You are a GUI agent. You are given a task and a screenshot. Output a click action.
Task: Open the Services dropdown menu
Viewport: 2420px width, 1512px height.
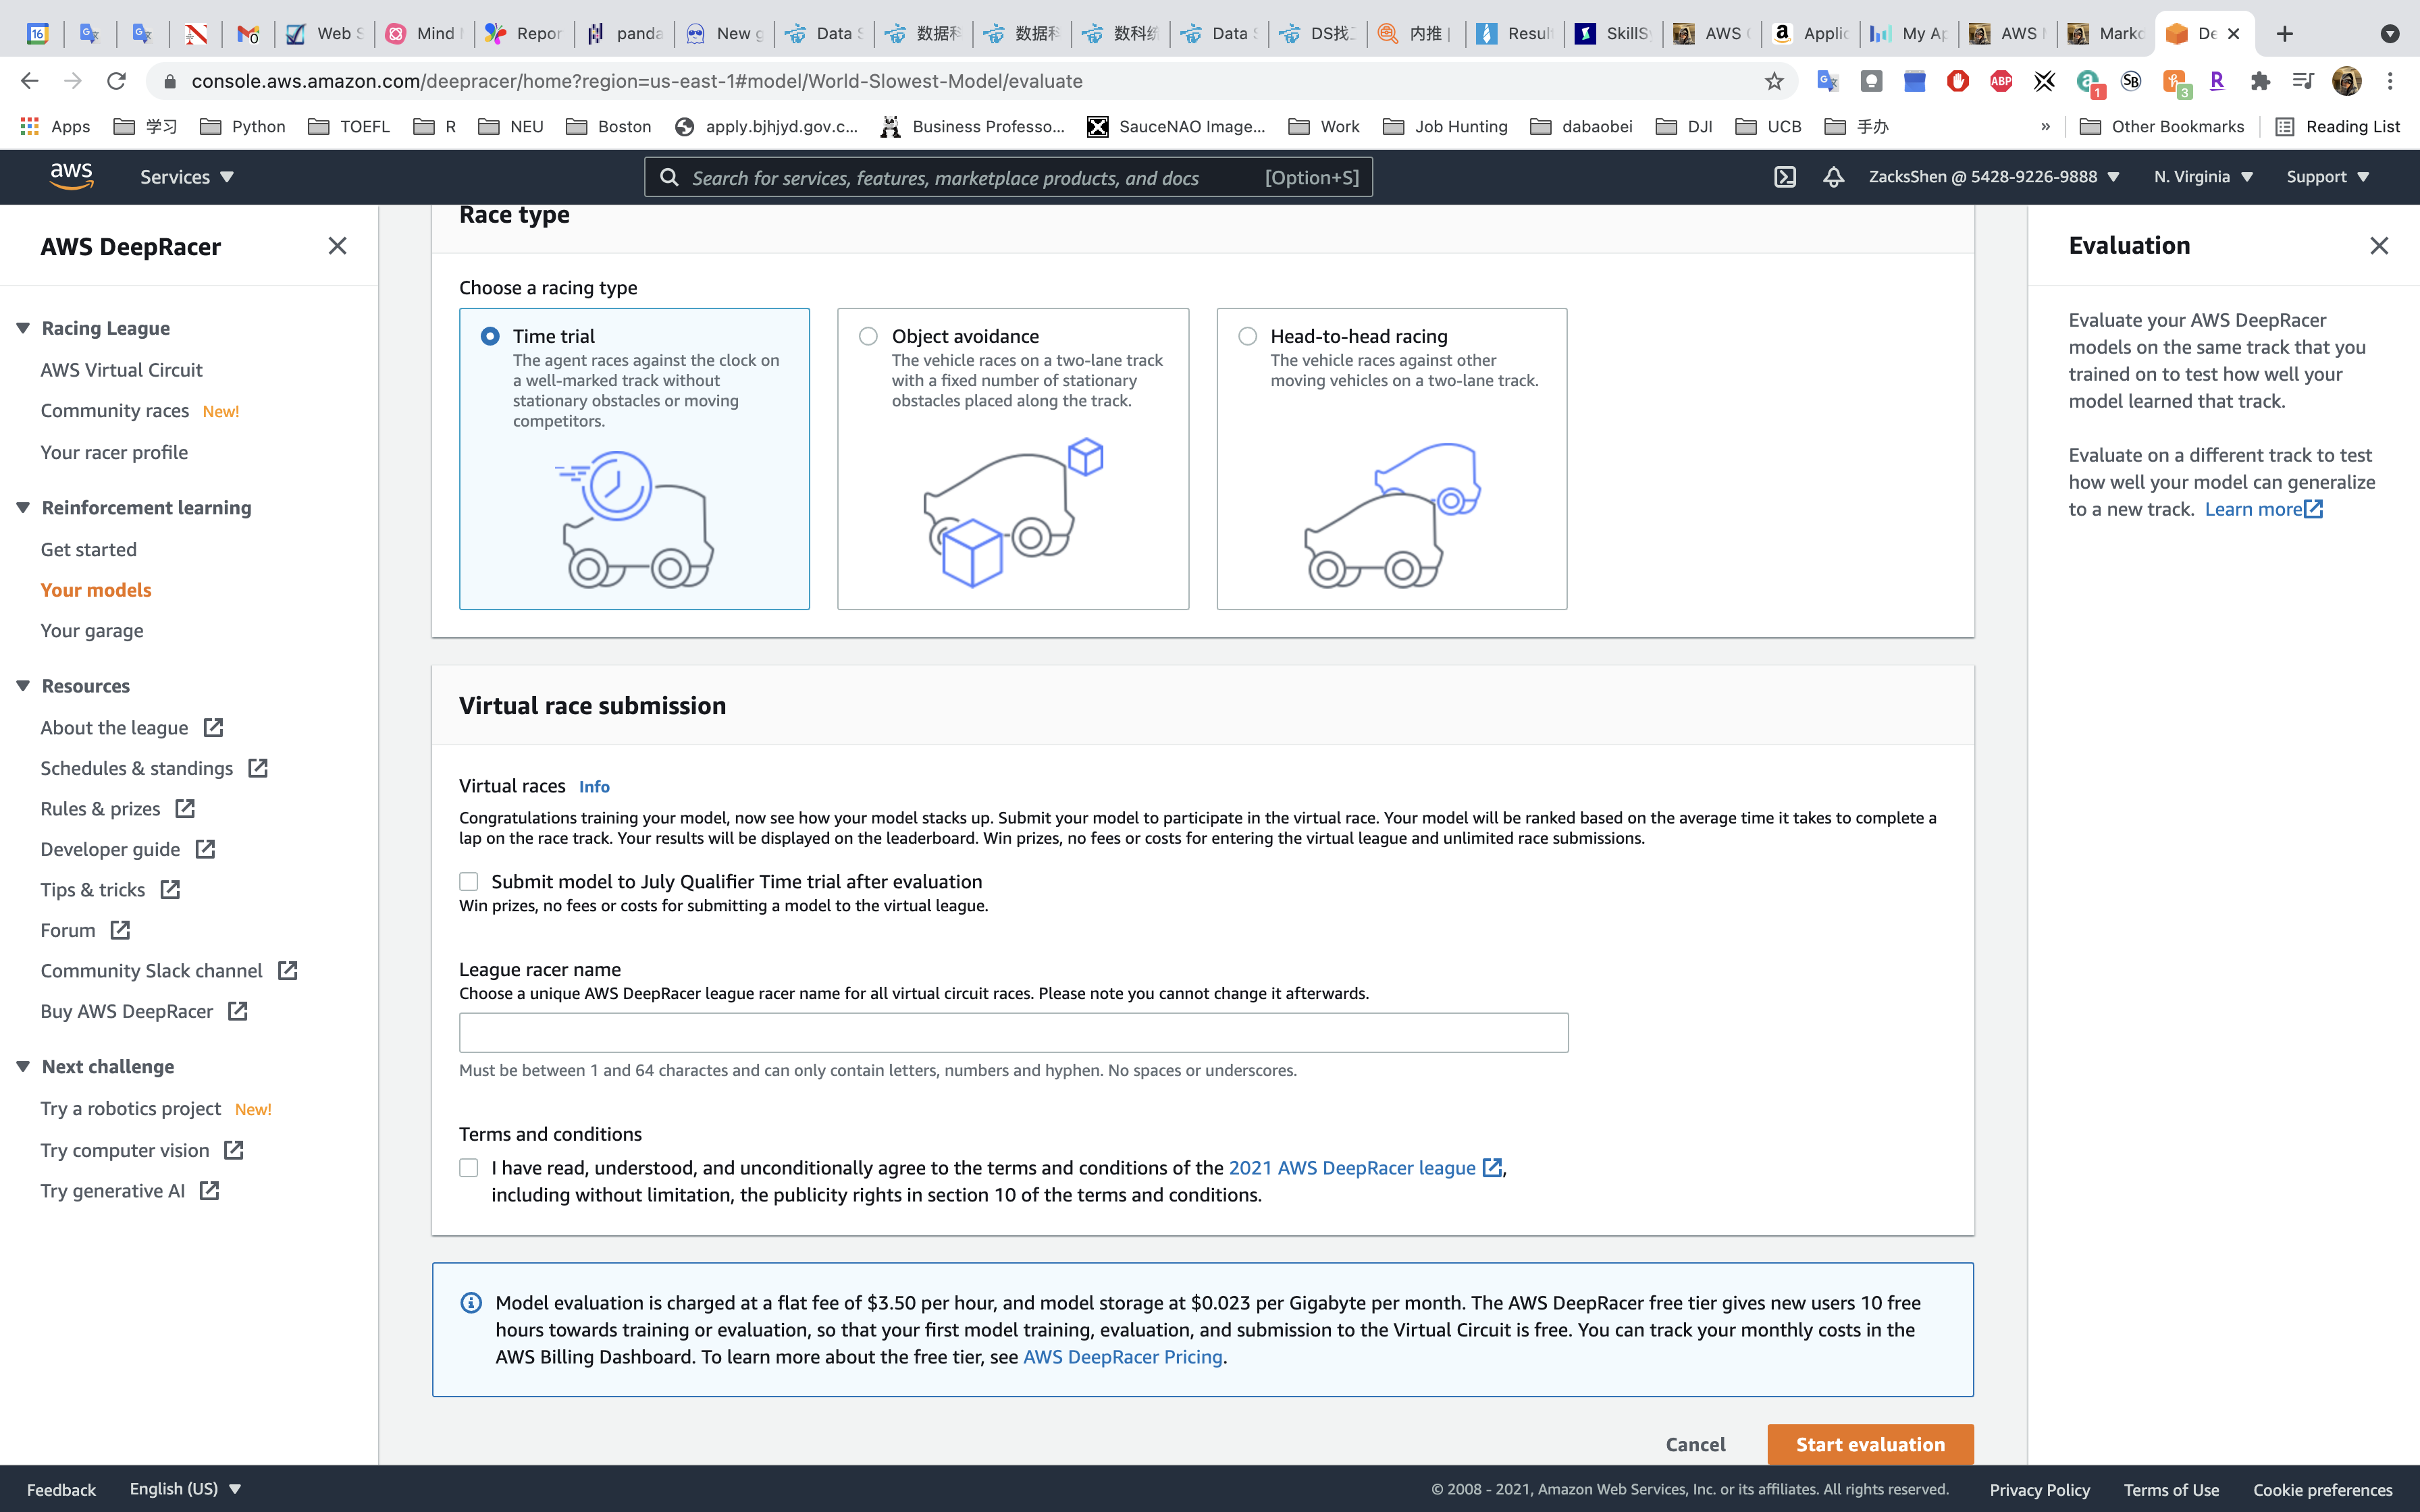click(x=187, y=177)
